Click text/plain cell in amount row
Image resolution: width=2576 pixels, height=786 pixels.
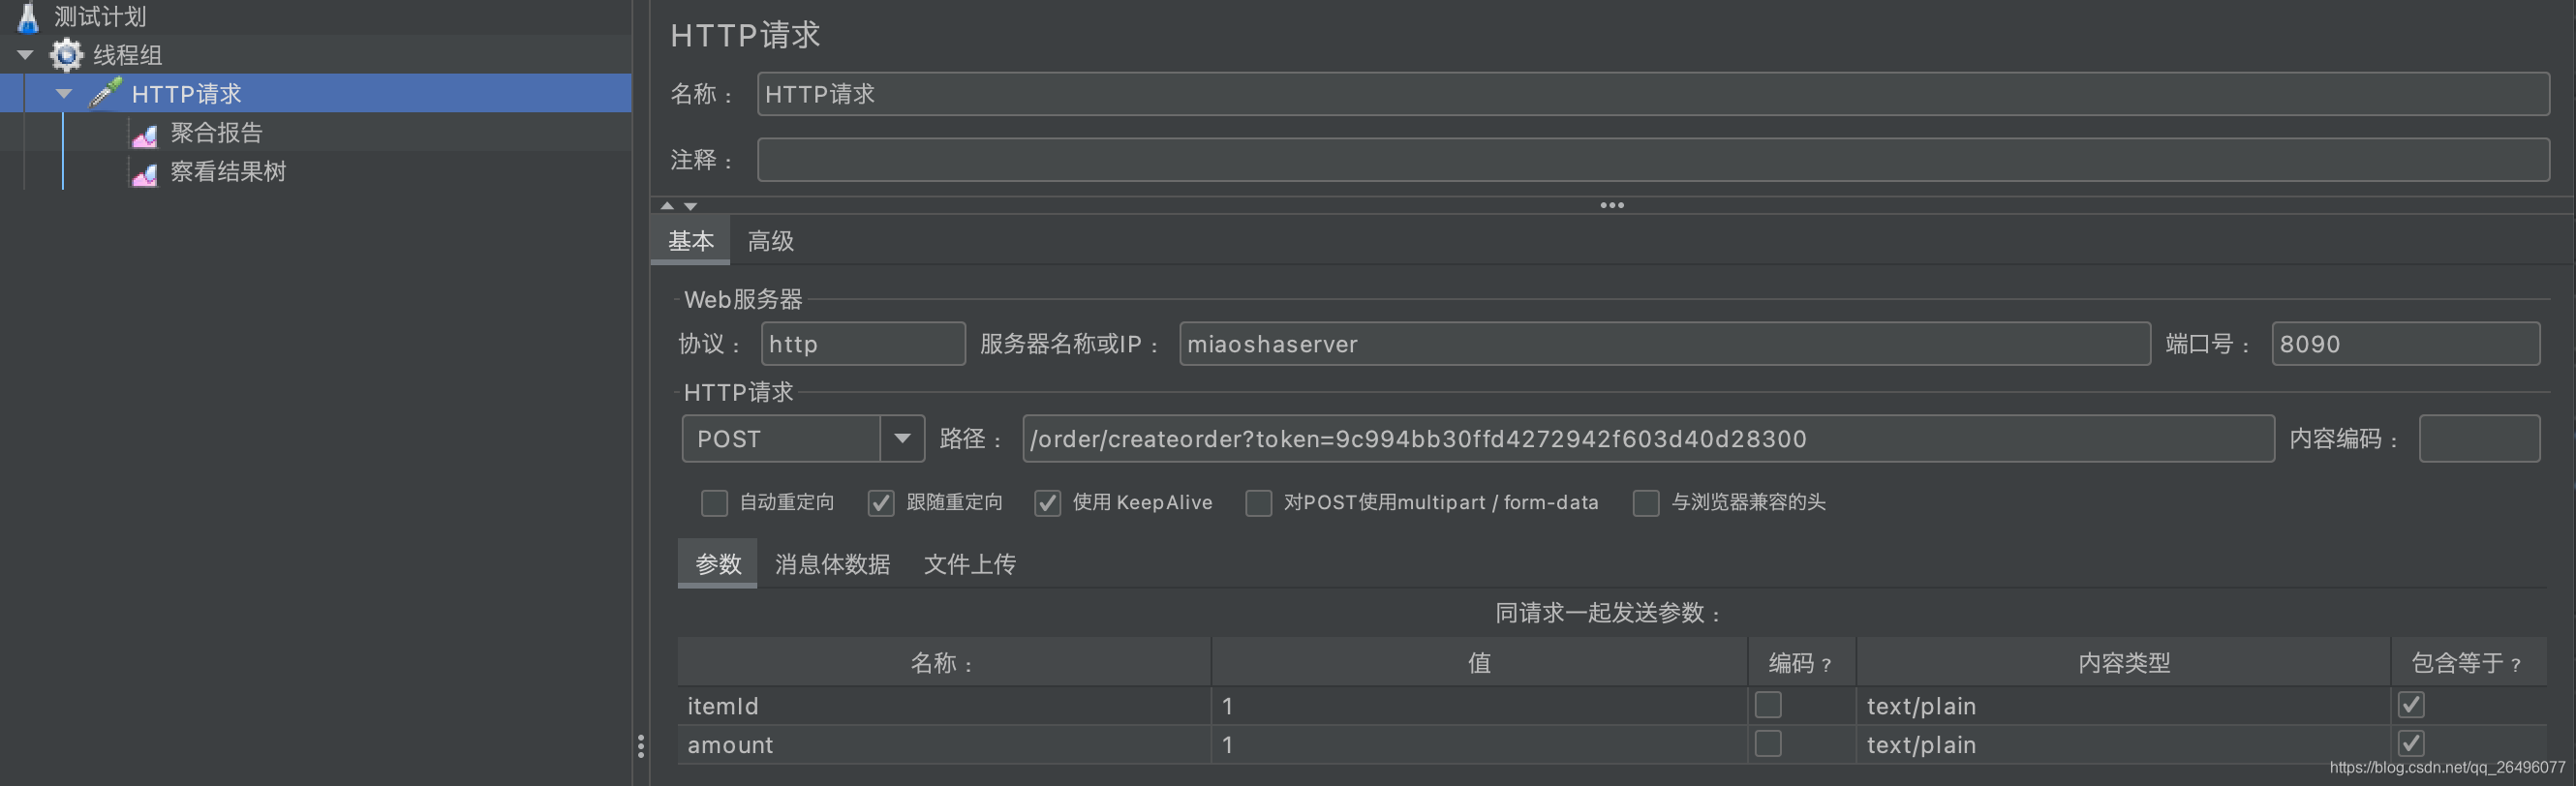coord(2123,745)
